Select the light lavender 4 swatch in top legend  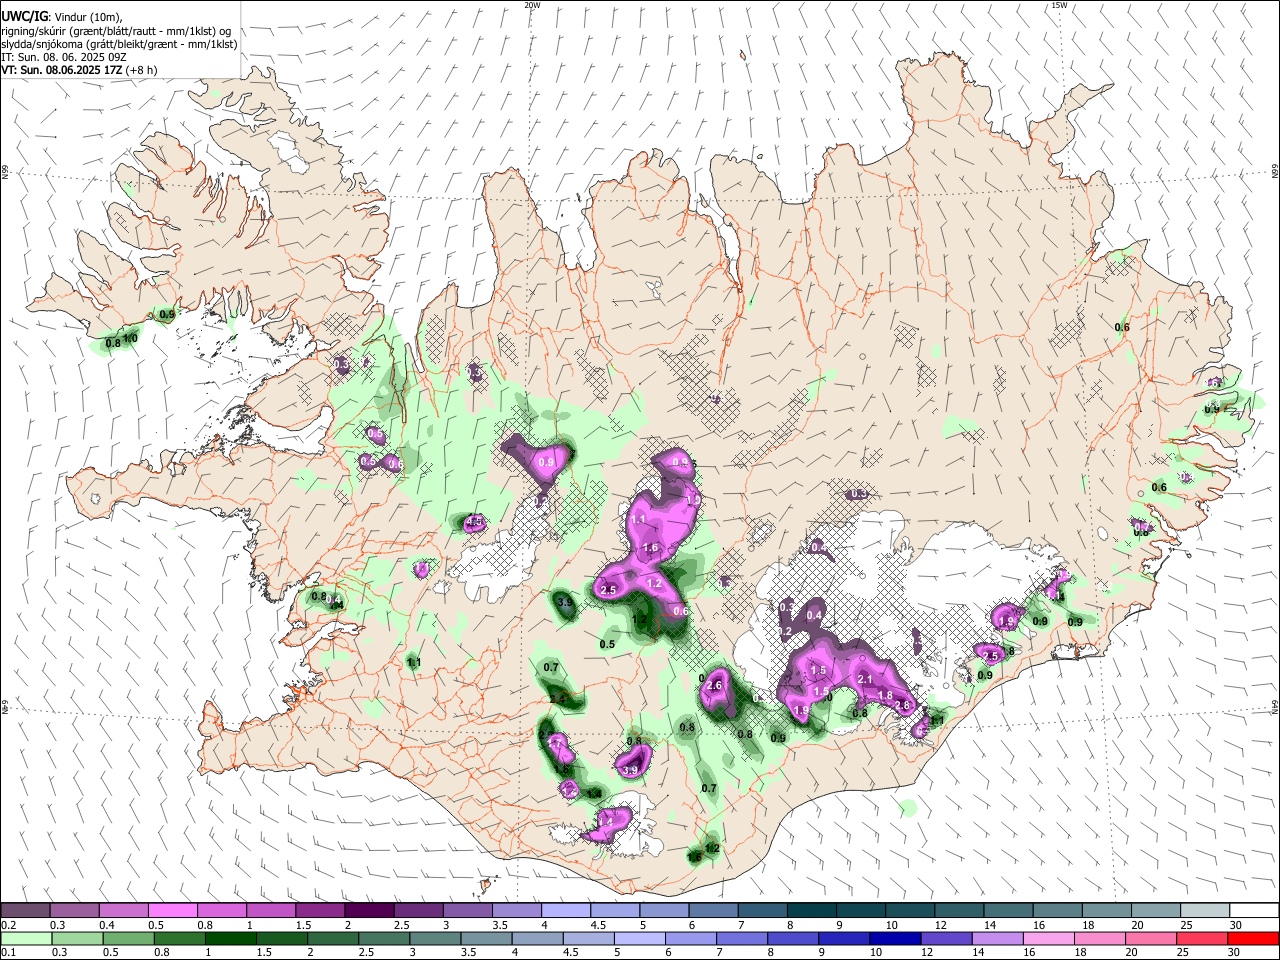click(x=565, y=911)
